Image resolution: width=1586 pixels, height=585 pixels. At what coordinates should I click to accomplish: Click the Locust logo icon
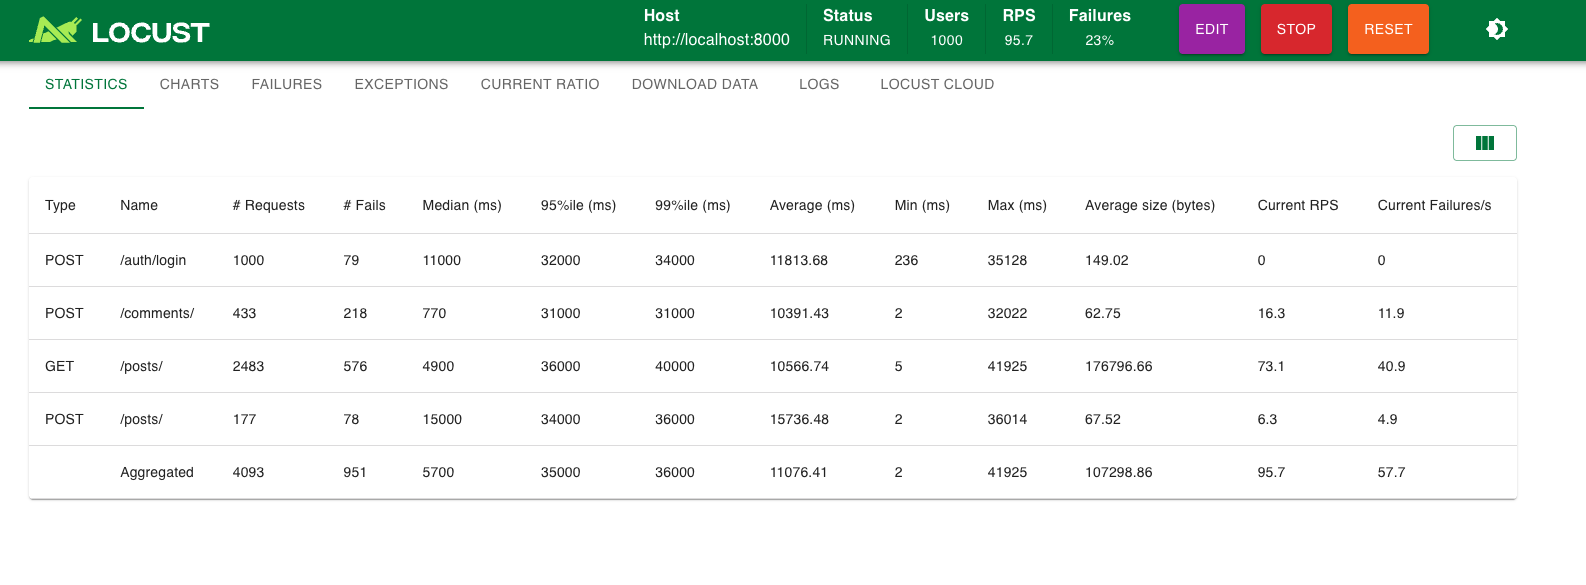click(x=54, y=31)
